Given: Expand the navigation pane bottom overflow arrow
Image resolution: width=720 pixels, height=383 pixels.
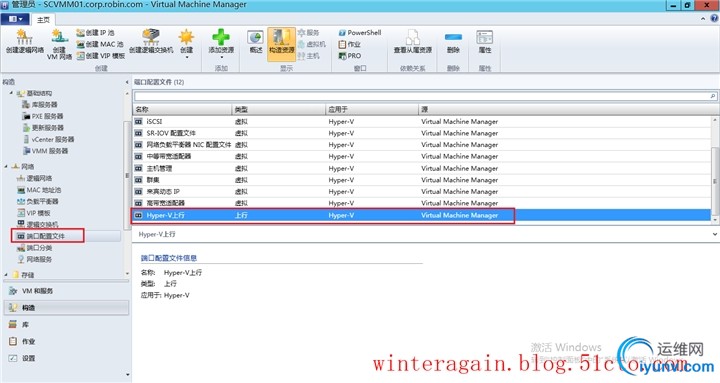Looking at the screenshot, I should [x=127, y=375].
